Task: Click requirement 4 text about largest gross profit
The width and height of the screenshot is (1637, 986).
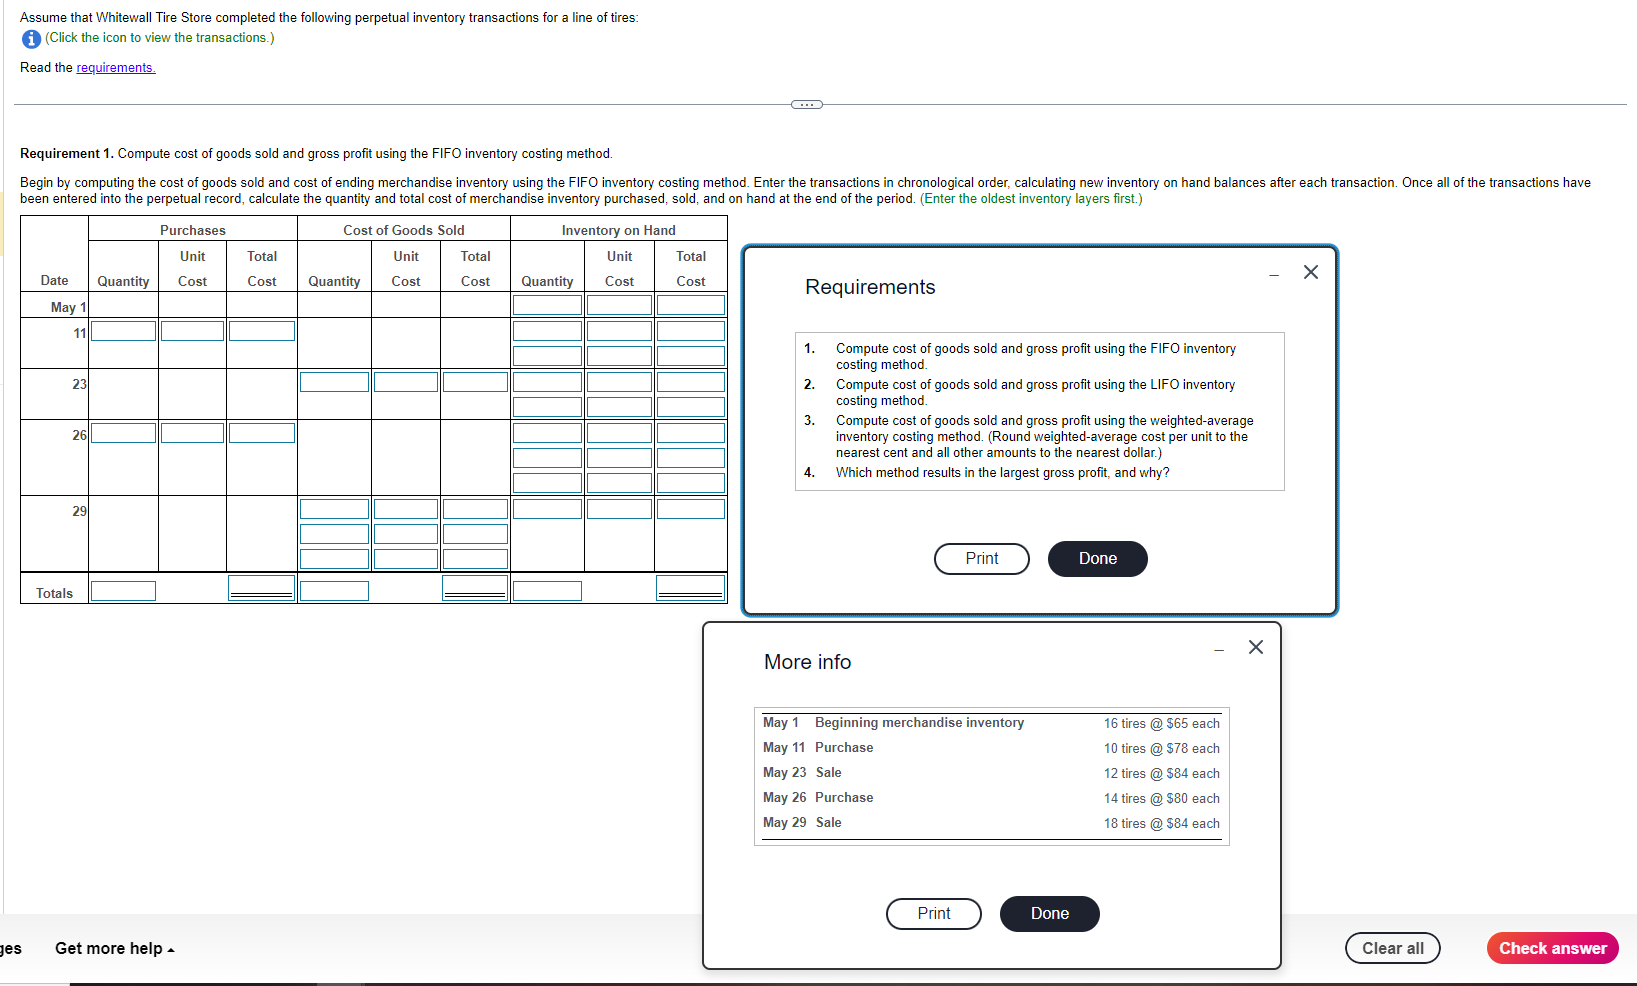Action: (x=1002, y=473)
